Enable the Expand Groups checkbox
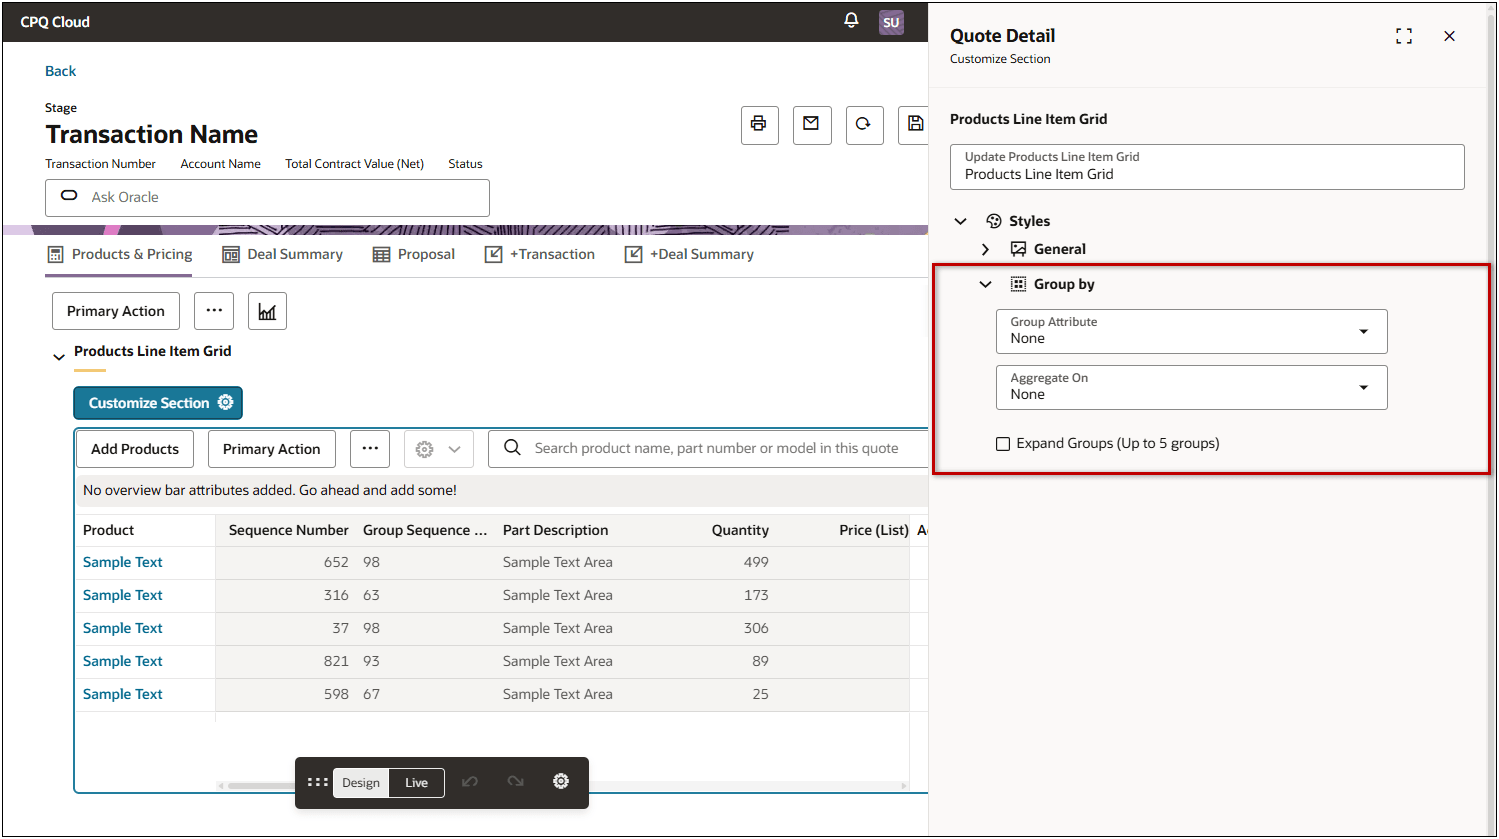 1003,444
